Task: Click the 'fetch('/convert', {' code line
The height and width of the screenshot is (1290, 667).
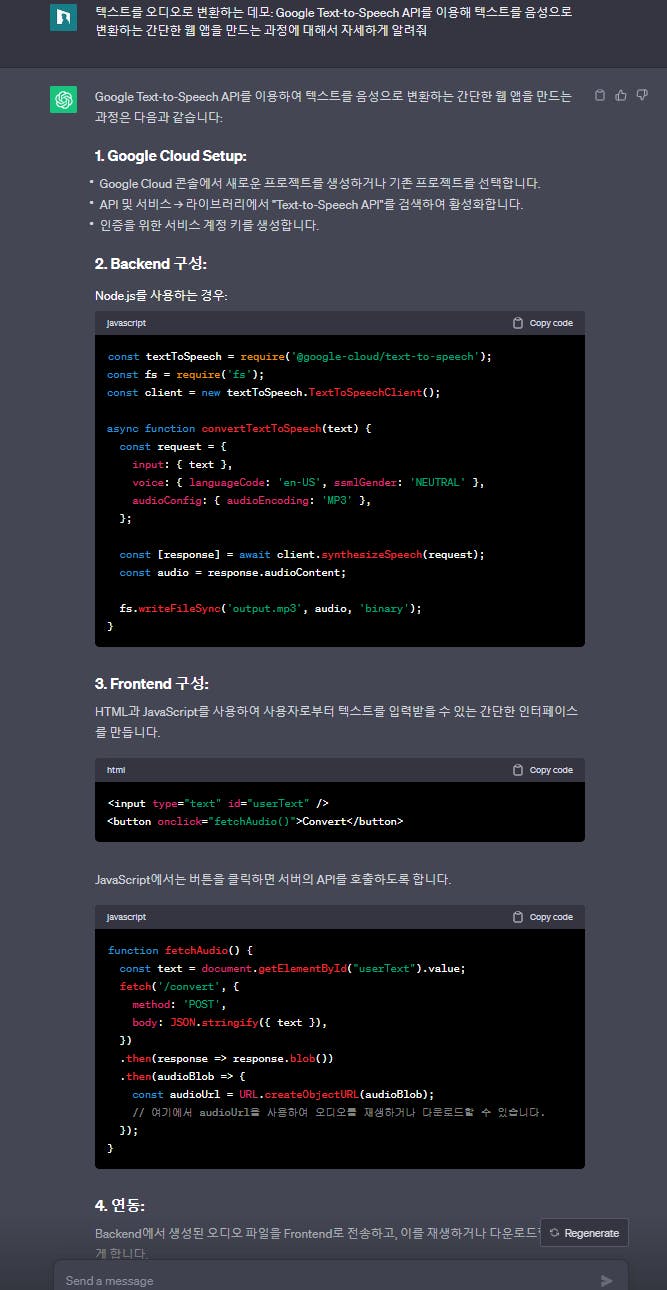Action: (x=179, y=986)
